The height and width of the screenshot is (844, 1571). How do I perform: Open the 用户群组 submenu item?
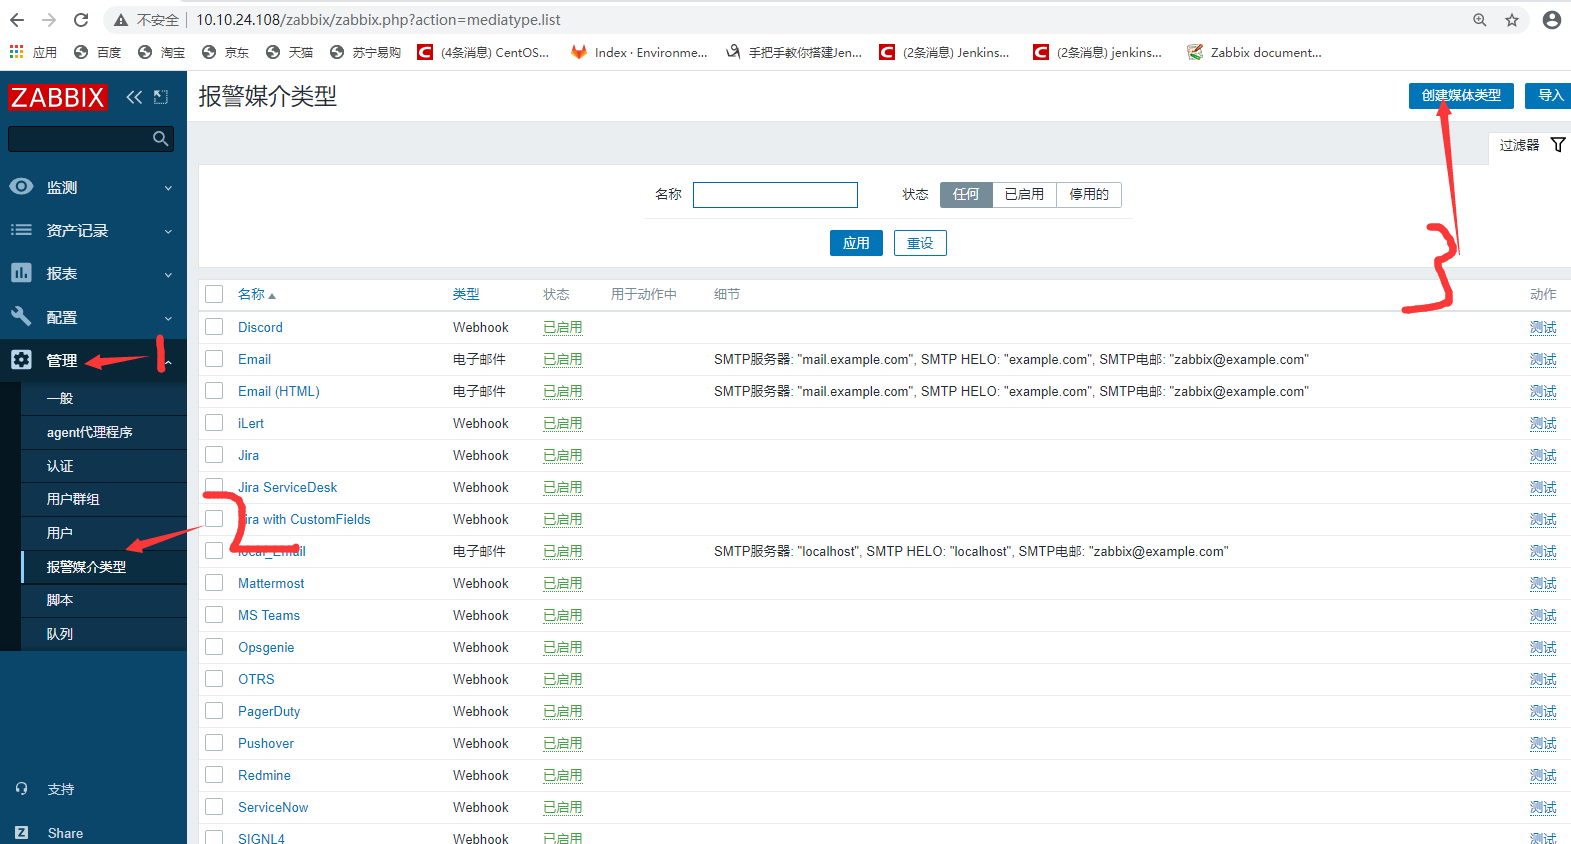pos(104,499)
